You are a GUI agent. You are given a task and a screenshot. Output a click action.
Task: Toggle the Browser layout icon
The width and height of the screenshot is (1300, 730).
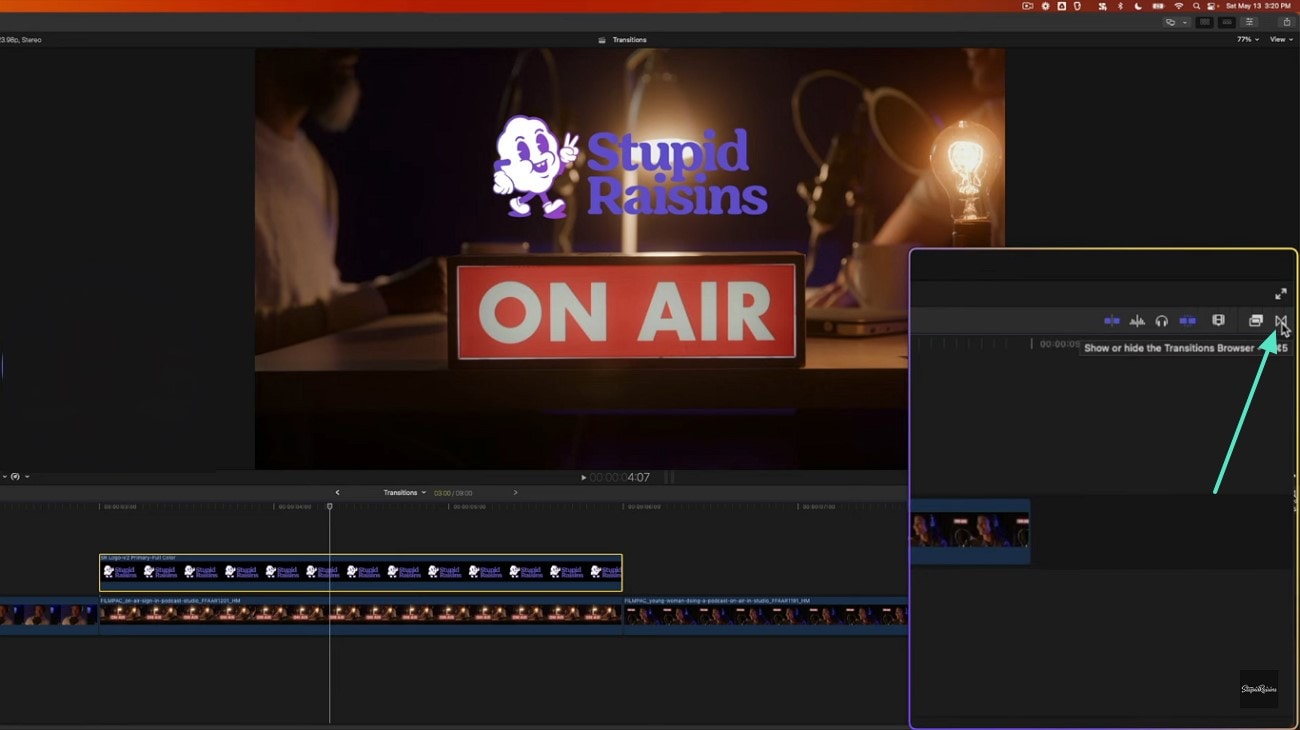pyautogui.click(x=1205, y=22)
